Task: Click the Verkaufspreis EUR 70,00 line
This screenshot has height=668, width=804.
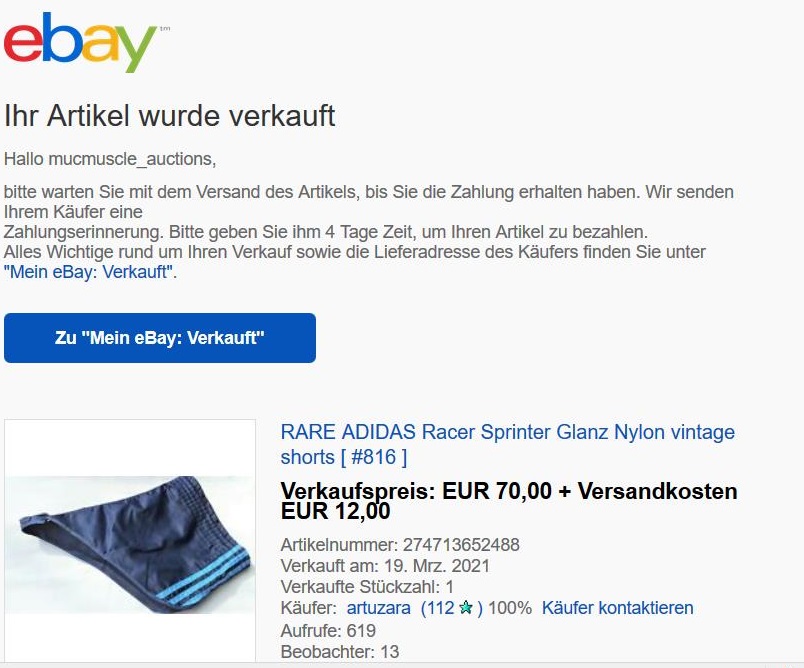Action: tap(416, 491)
